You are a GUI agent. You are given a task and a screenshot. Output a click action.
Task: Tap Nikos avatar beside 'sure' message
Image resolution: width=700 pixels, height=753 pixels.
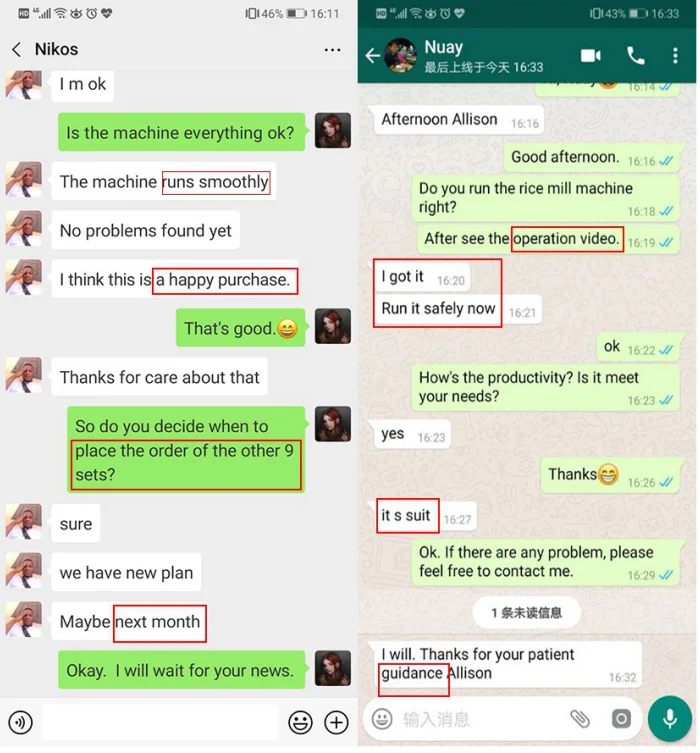click(x=24, y=522)
